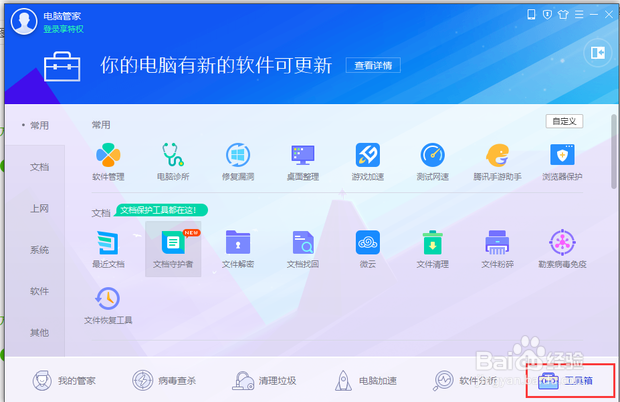620x402 pixels.
Task: Launch 文档守护者 tool
Action: [173, 249]
